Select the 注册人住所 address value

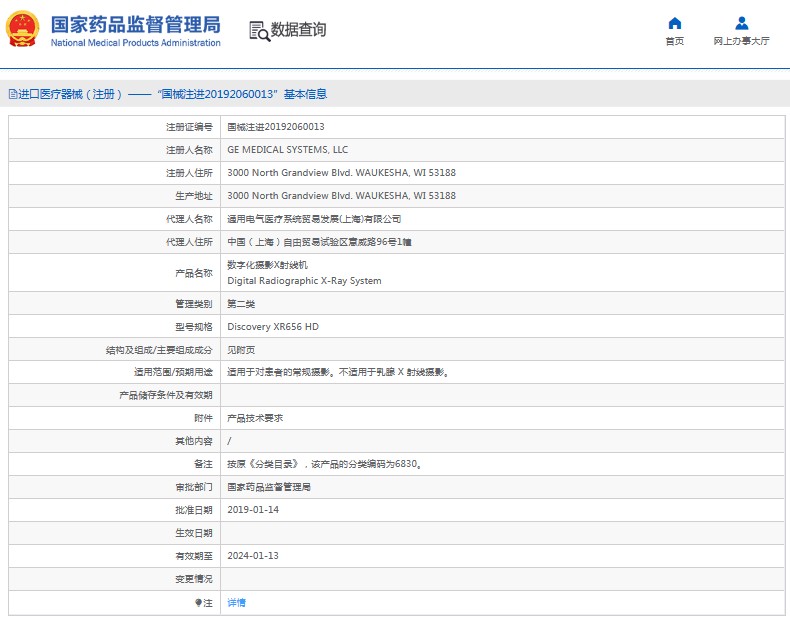[341, 173]
